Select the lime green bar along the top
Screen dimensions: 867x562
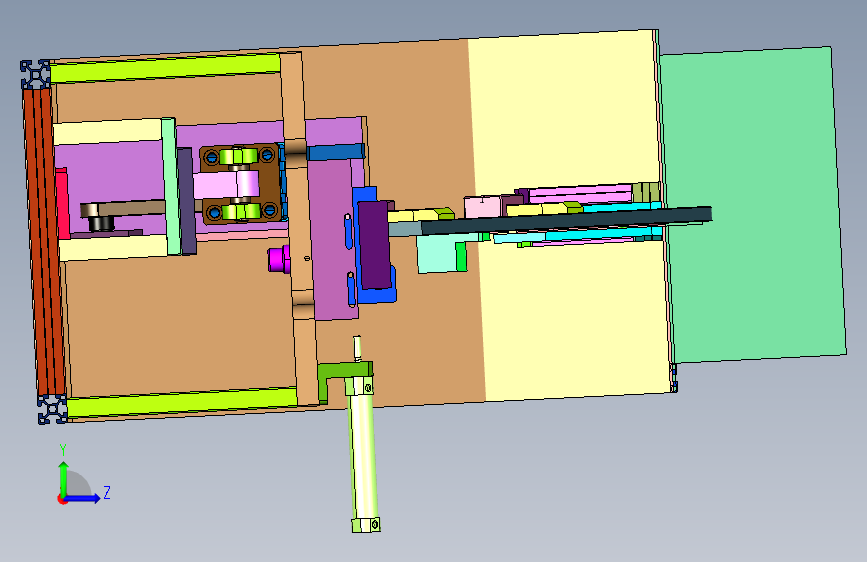pyautogui.click(x=165, y=69)
